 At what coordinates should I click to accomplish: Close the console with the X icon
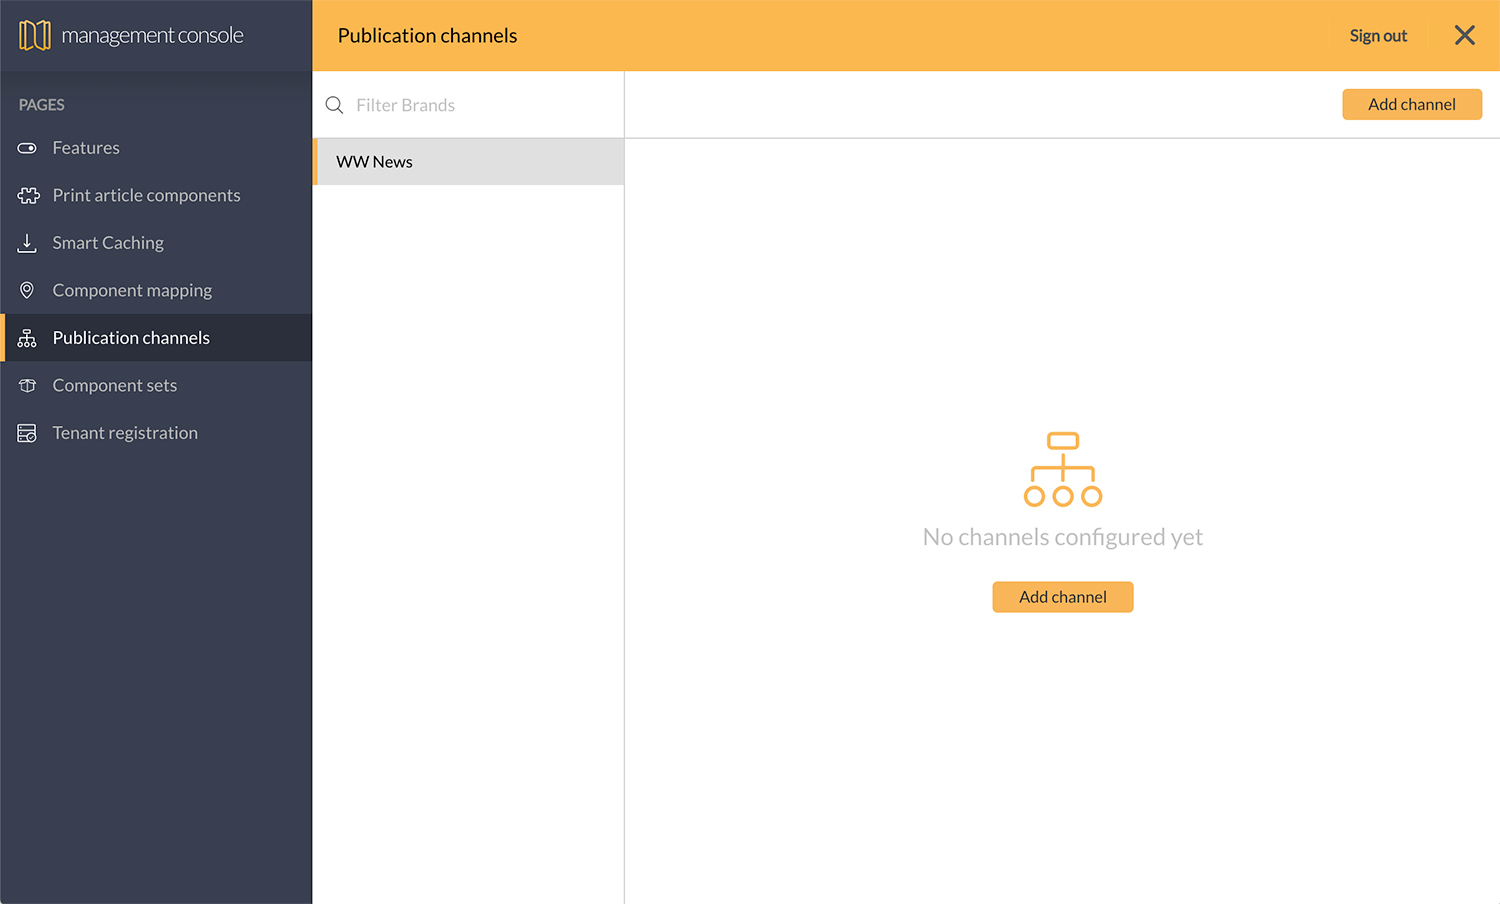[x=1465, y=35]
